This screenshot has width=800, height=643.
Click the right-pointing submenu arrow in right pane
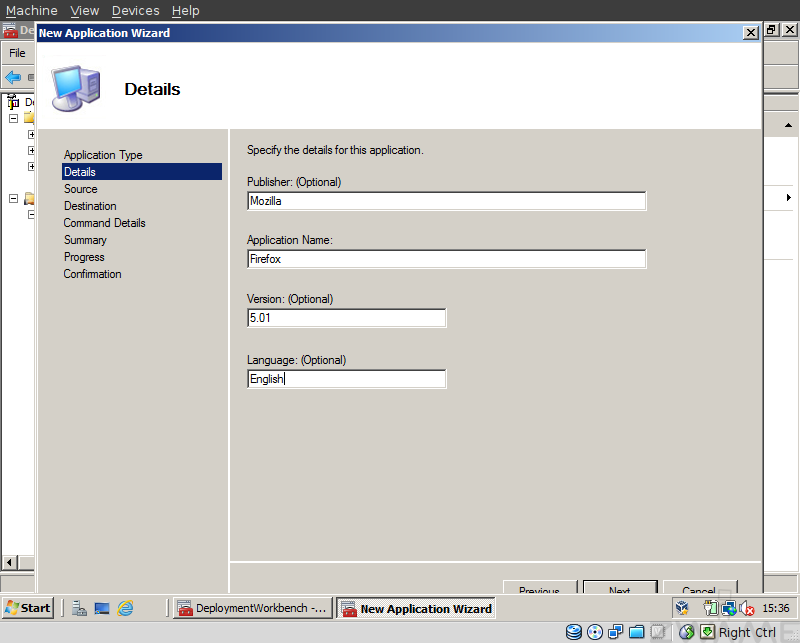789,197
